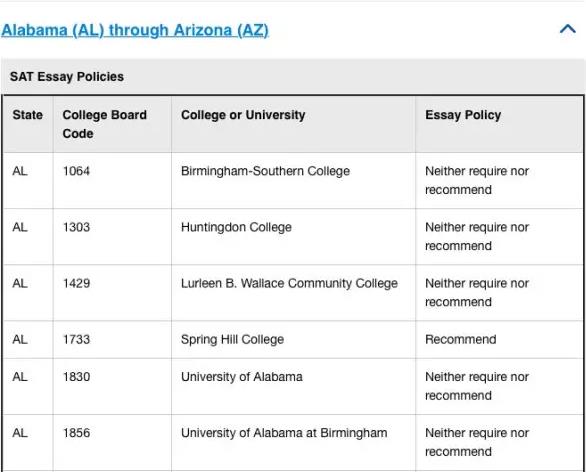Open Alabama (AL) through Arizona (AZ) link
Viewport: 586px width, 472px height.
(135, 30)
